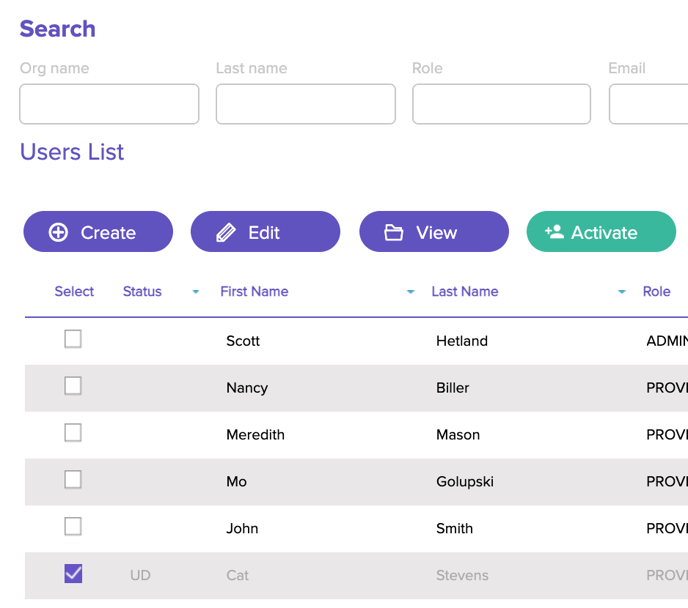Image resolution: width=688 pixels, height=608 pixels.
Task: Click into the Last name search box
Action: (305, 104)
